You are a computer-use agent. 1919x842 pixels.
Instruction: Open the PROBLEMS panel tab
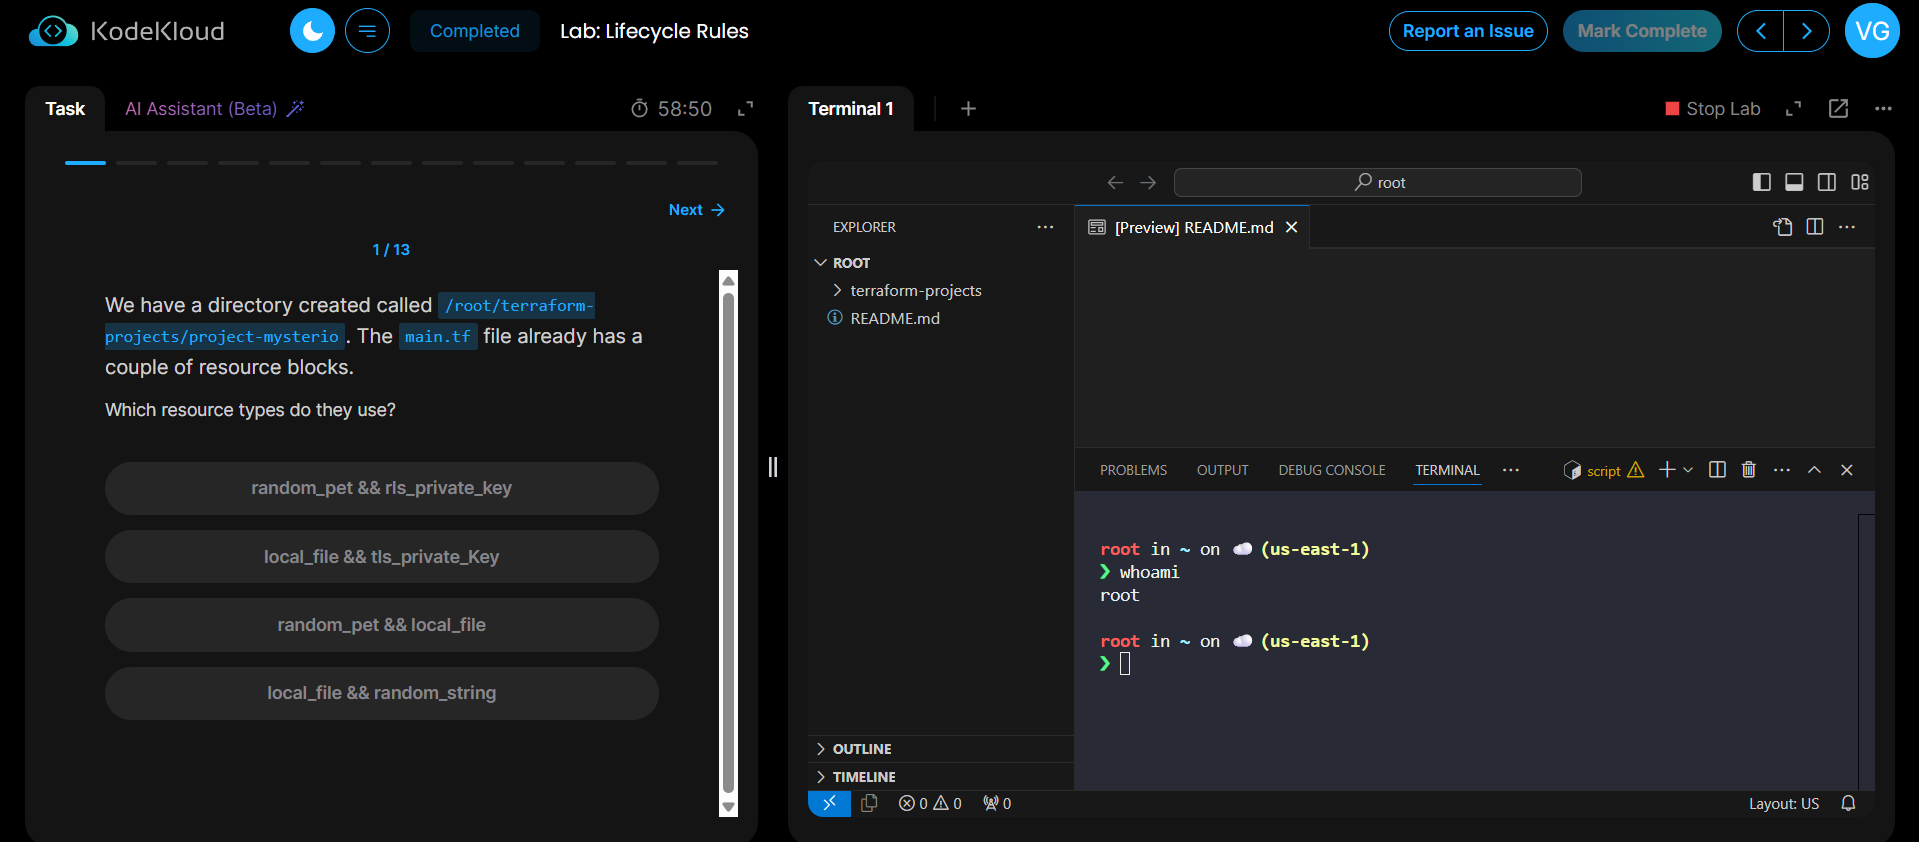tap(1133, 470)
